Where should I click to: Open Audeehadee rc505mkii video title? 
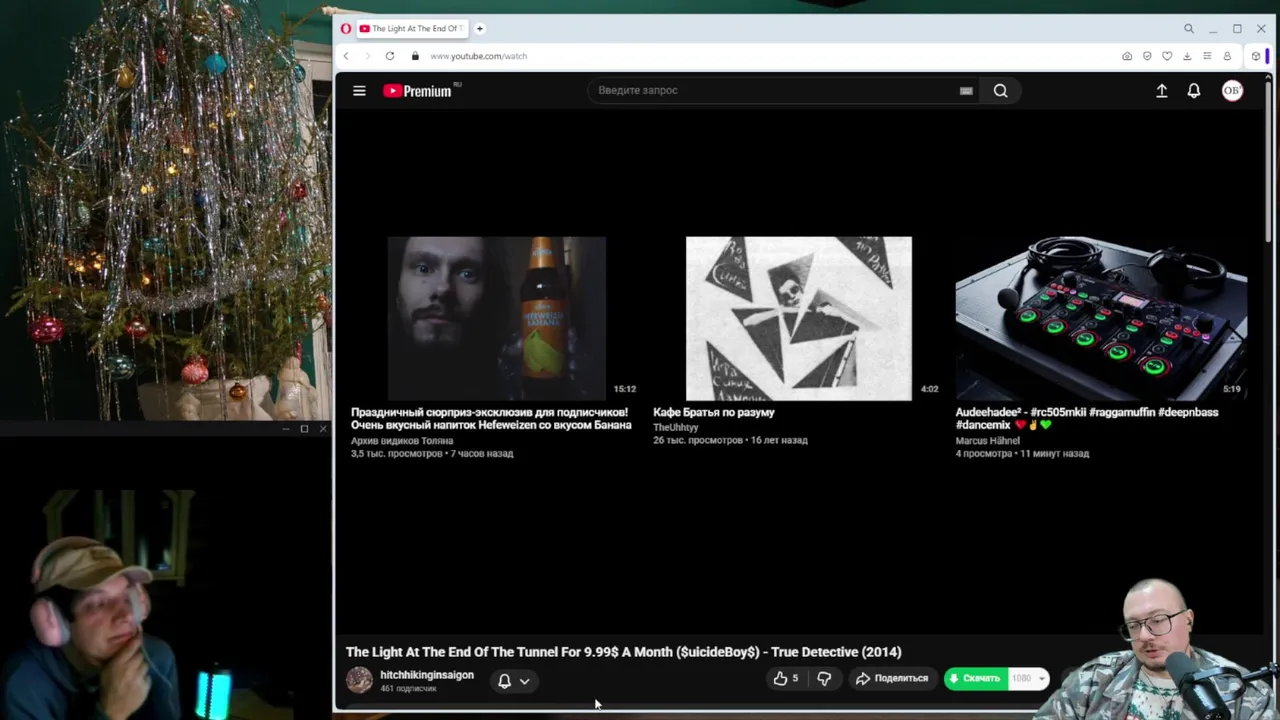(x=1087, y=419)
